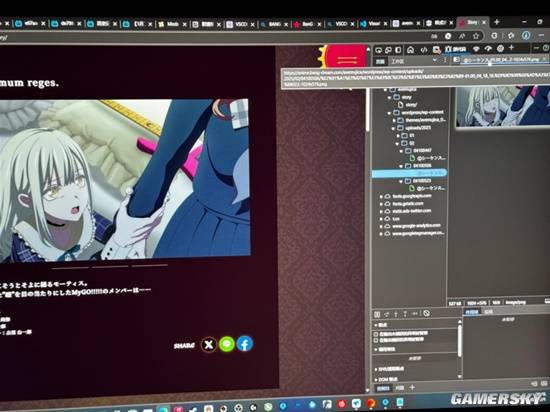Share the page via the green LINE icon
The width and height of the screenshot is (550, 412).
point(227,344)
